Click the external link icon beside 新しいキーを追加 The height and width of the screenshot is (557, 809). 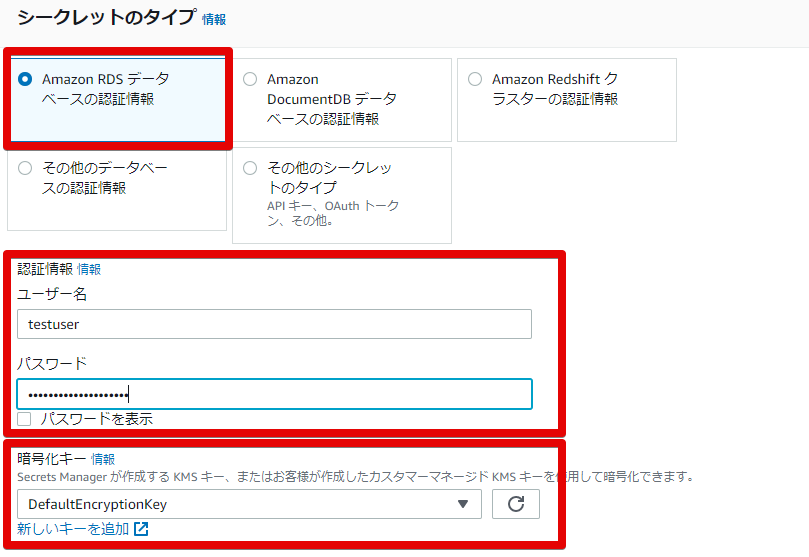(141, 529)
